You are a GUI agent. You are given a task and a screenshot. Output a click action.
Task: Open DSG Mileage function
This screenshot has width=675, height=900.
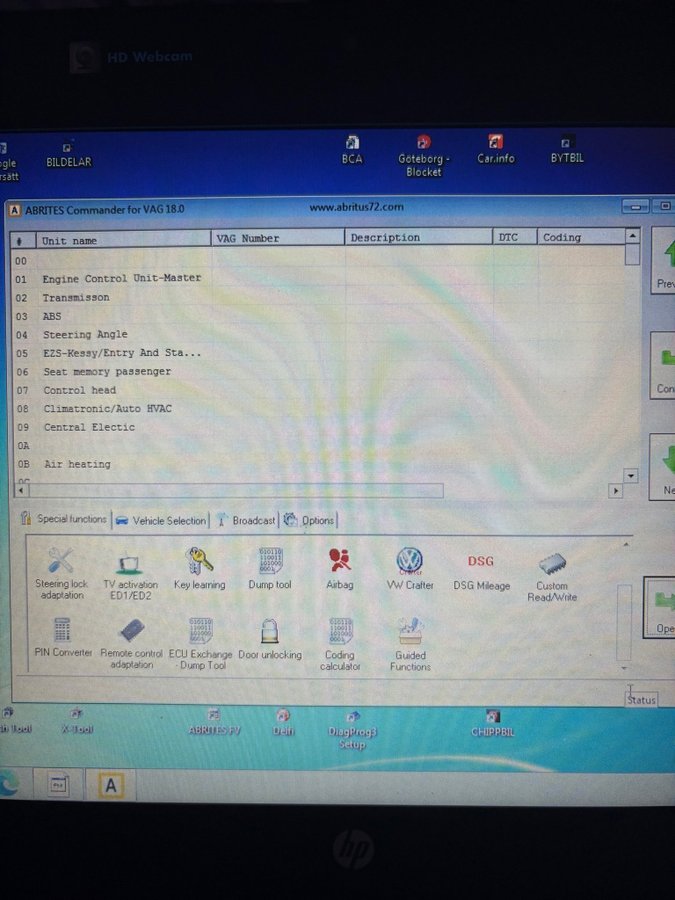[481, 563]
